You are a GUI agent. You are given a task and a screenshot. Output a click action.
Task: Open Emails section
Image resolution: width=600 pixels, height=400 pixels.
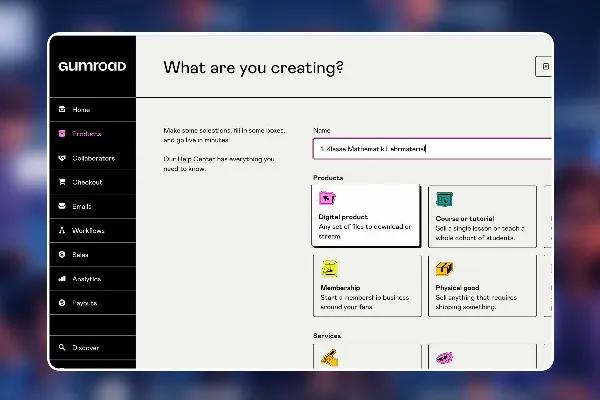point(93,206)
